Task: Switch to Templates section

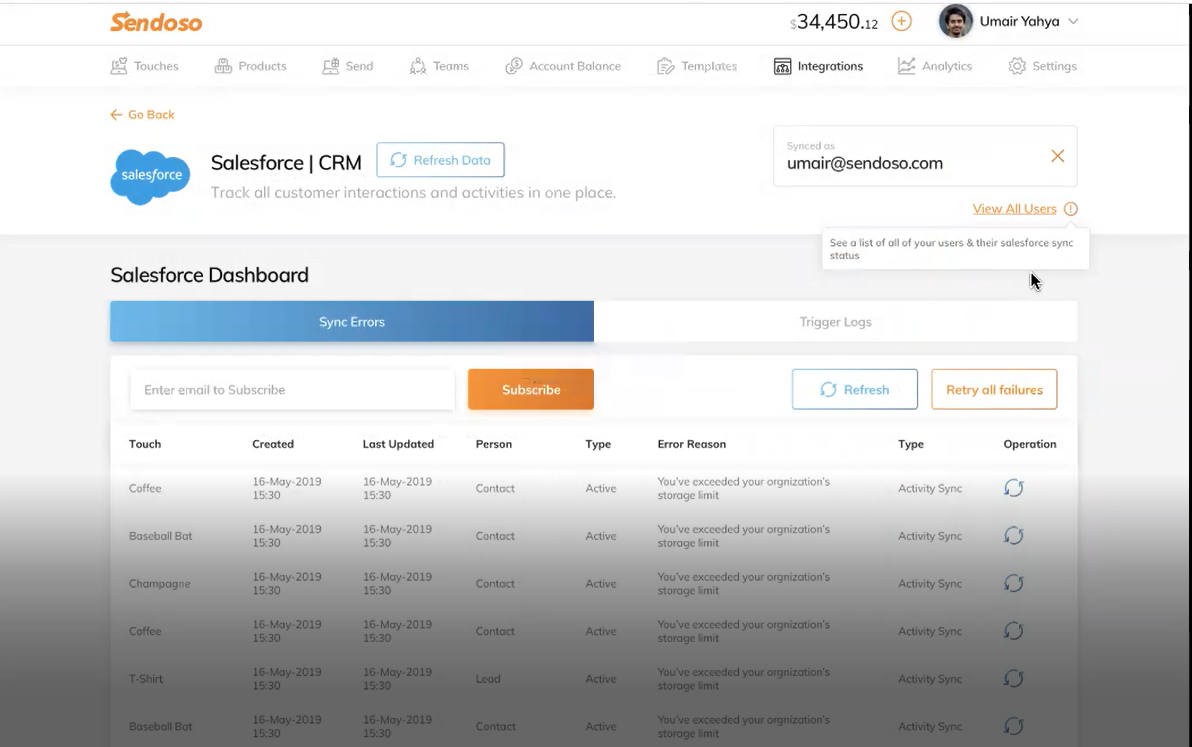Action: pyautogui.click(x=697, y=66)
